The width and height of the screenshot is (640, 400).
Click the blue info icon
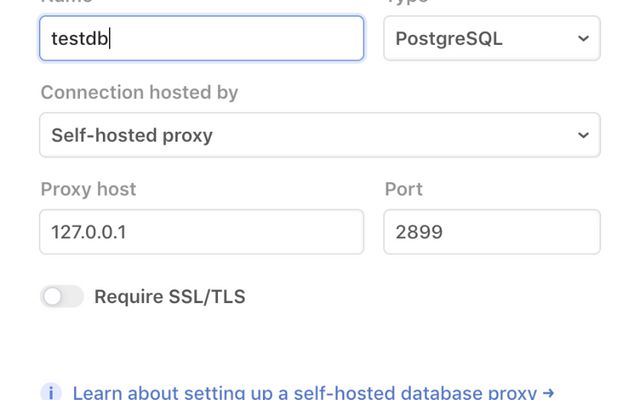click(x=51, y=392)
